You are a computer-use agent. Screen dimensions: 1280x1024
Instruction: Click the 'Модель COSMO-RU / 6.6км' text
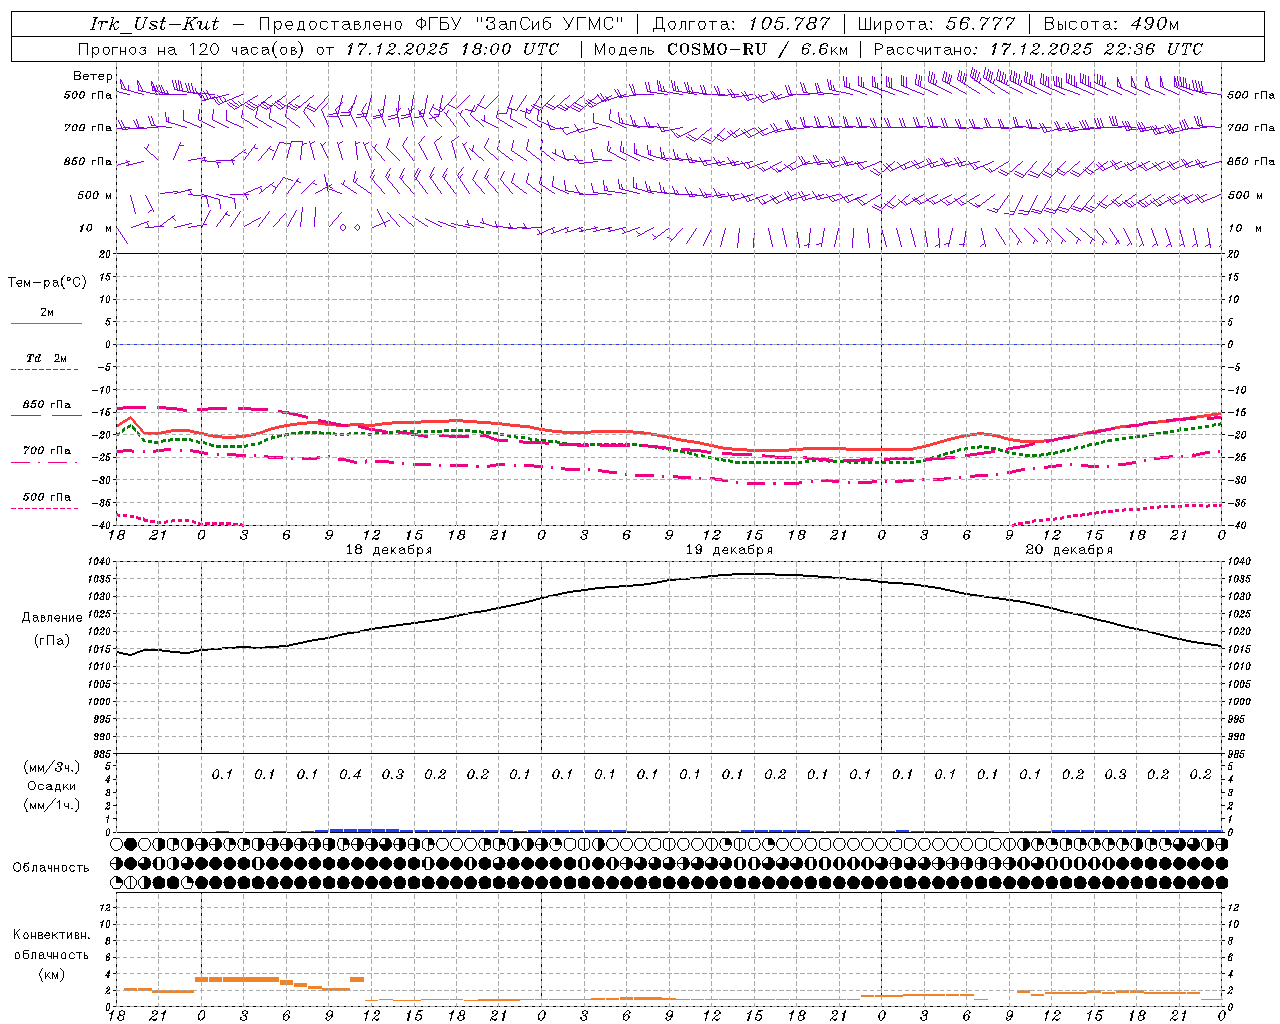pos(720,49)
